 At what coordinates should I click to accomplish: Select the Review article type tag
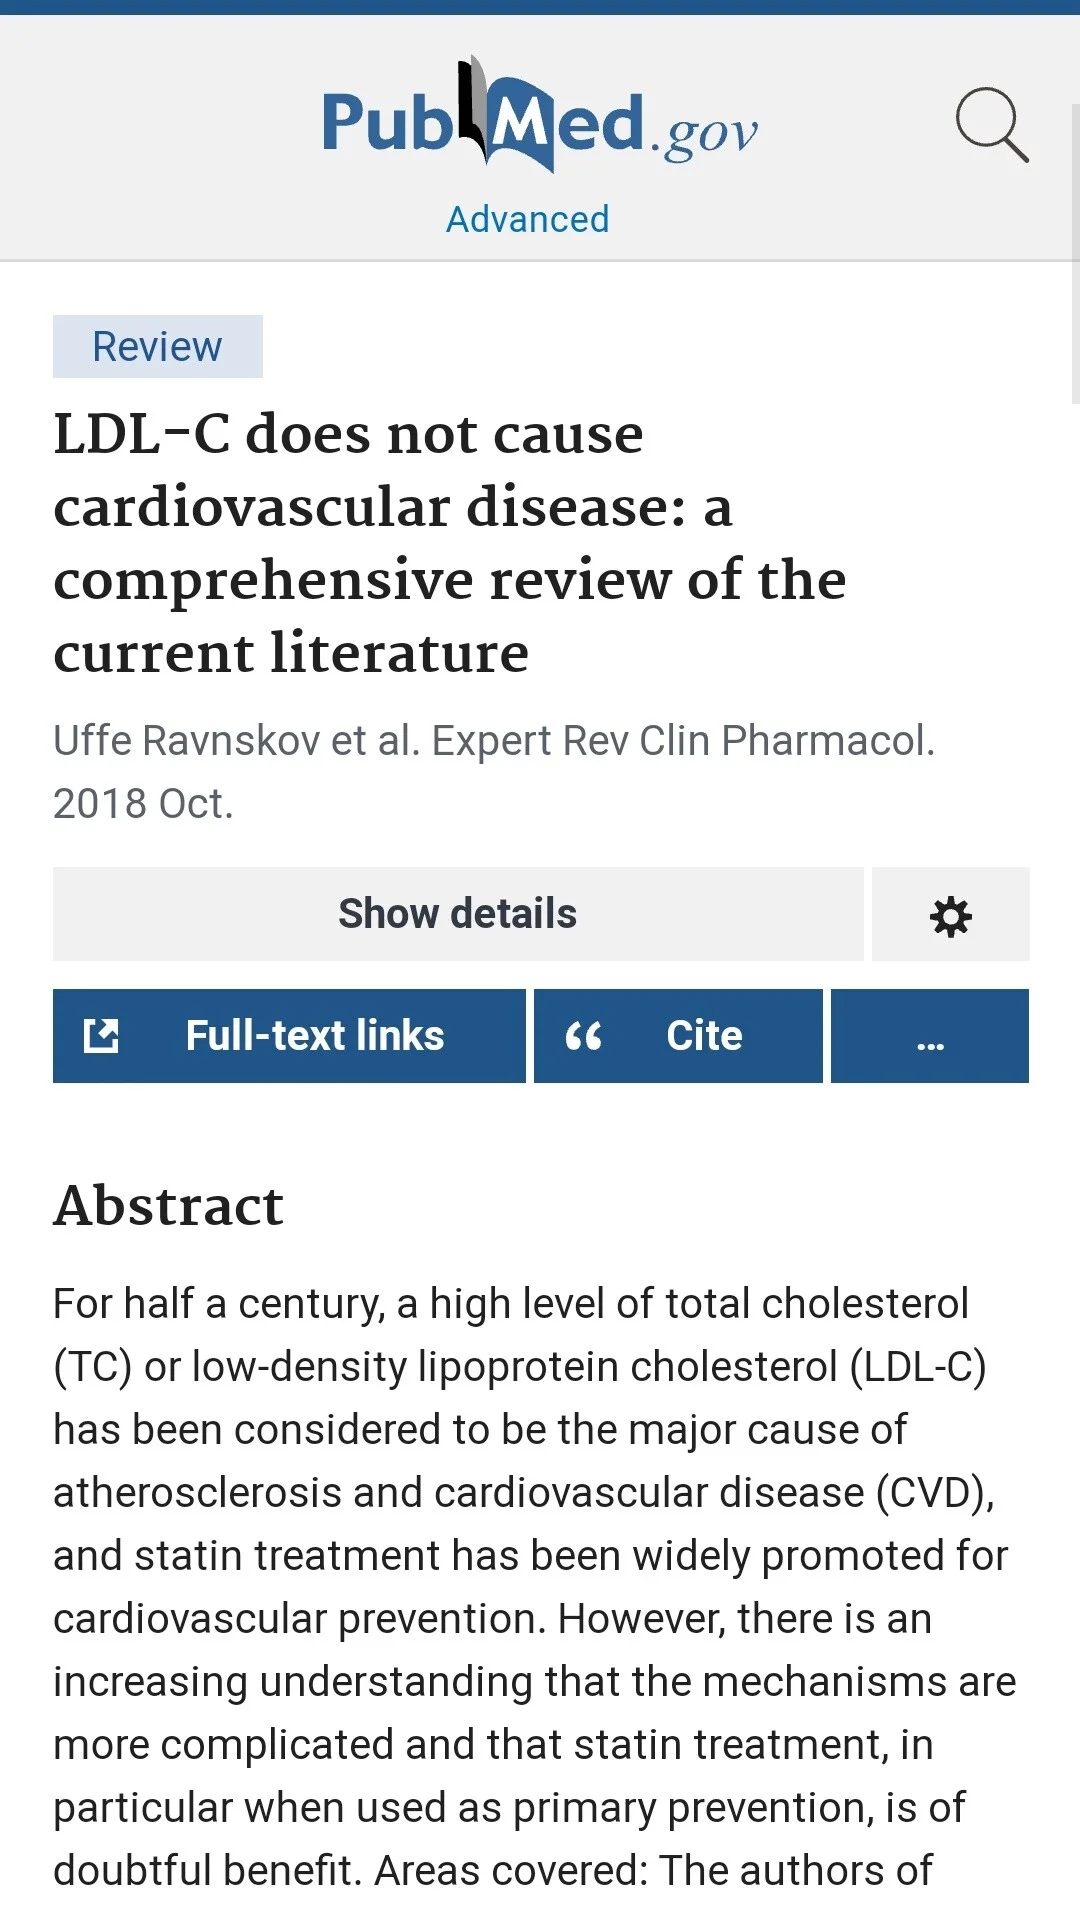point(158,347)
